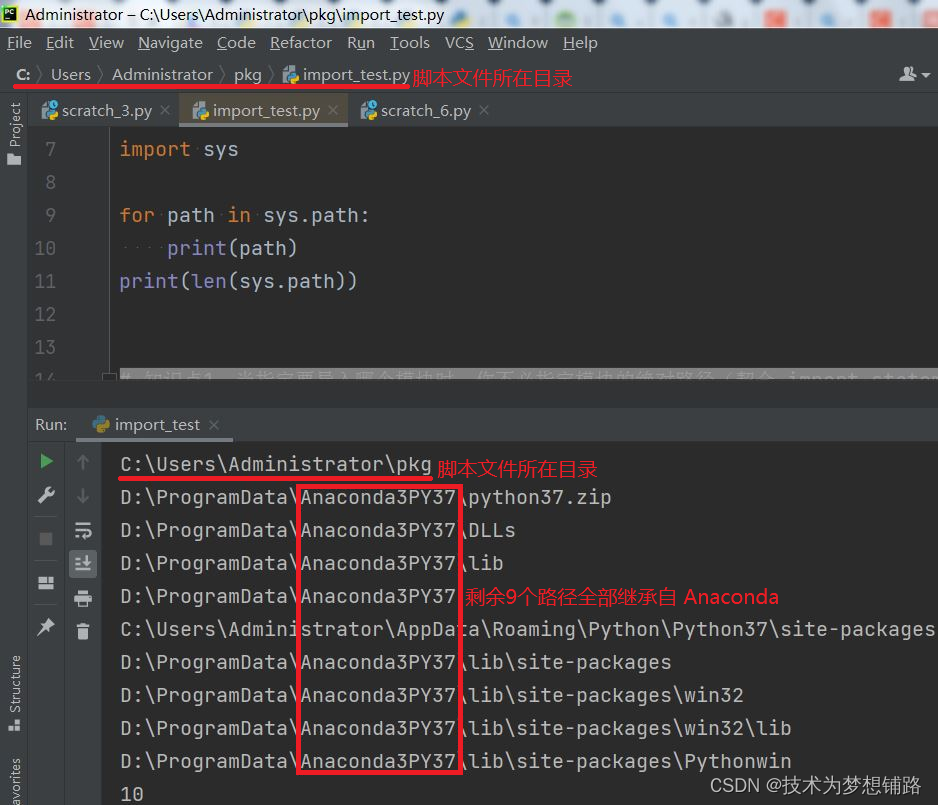Click the Down the stack trace arrow
This screenshot has height=805, width=938.
[83, 496]
